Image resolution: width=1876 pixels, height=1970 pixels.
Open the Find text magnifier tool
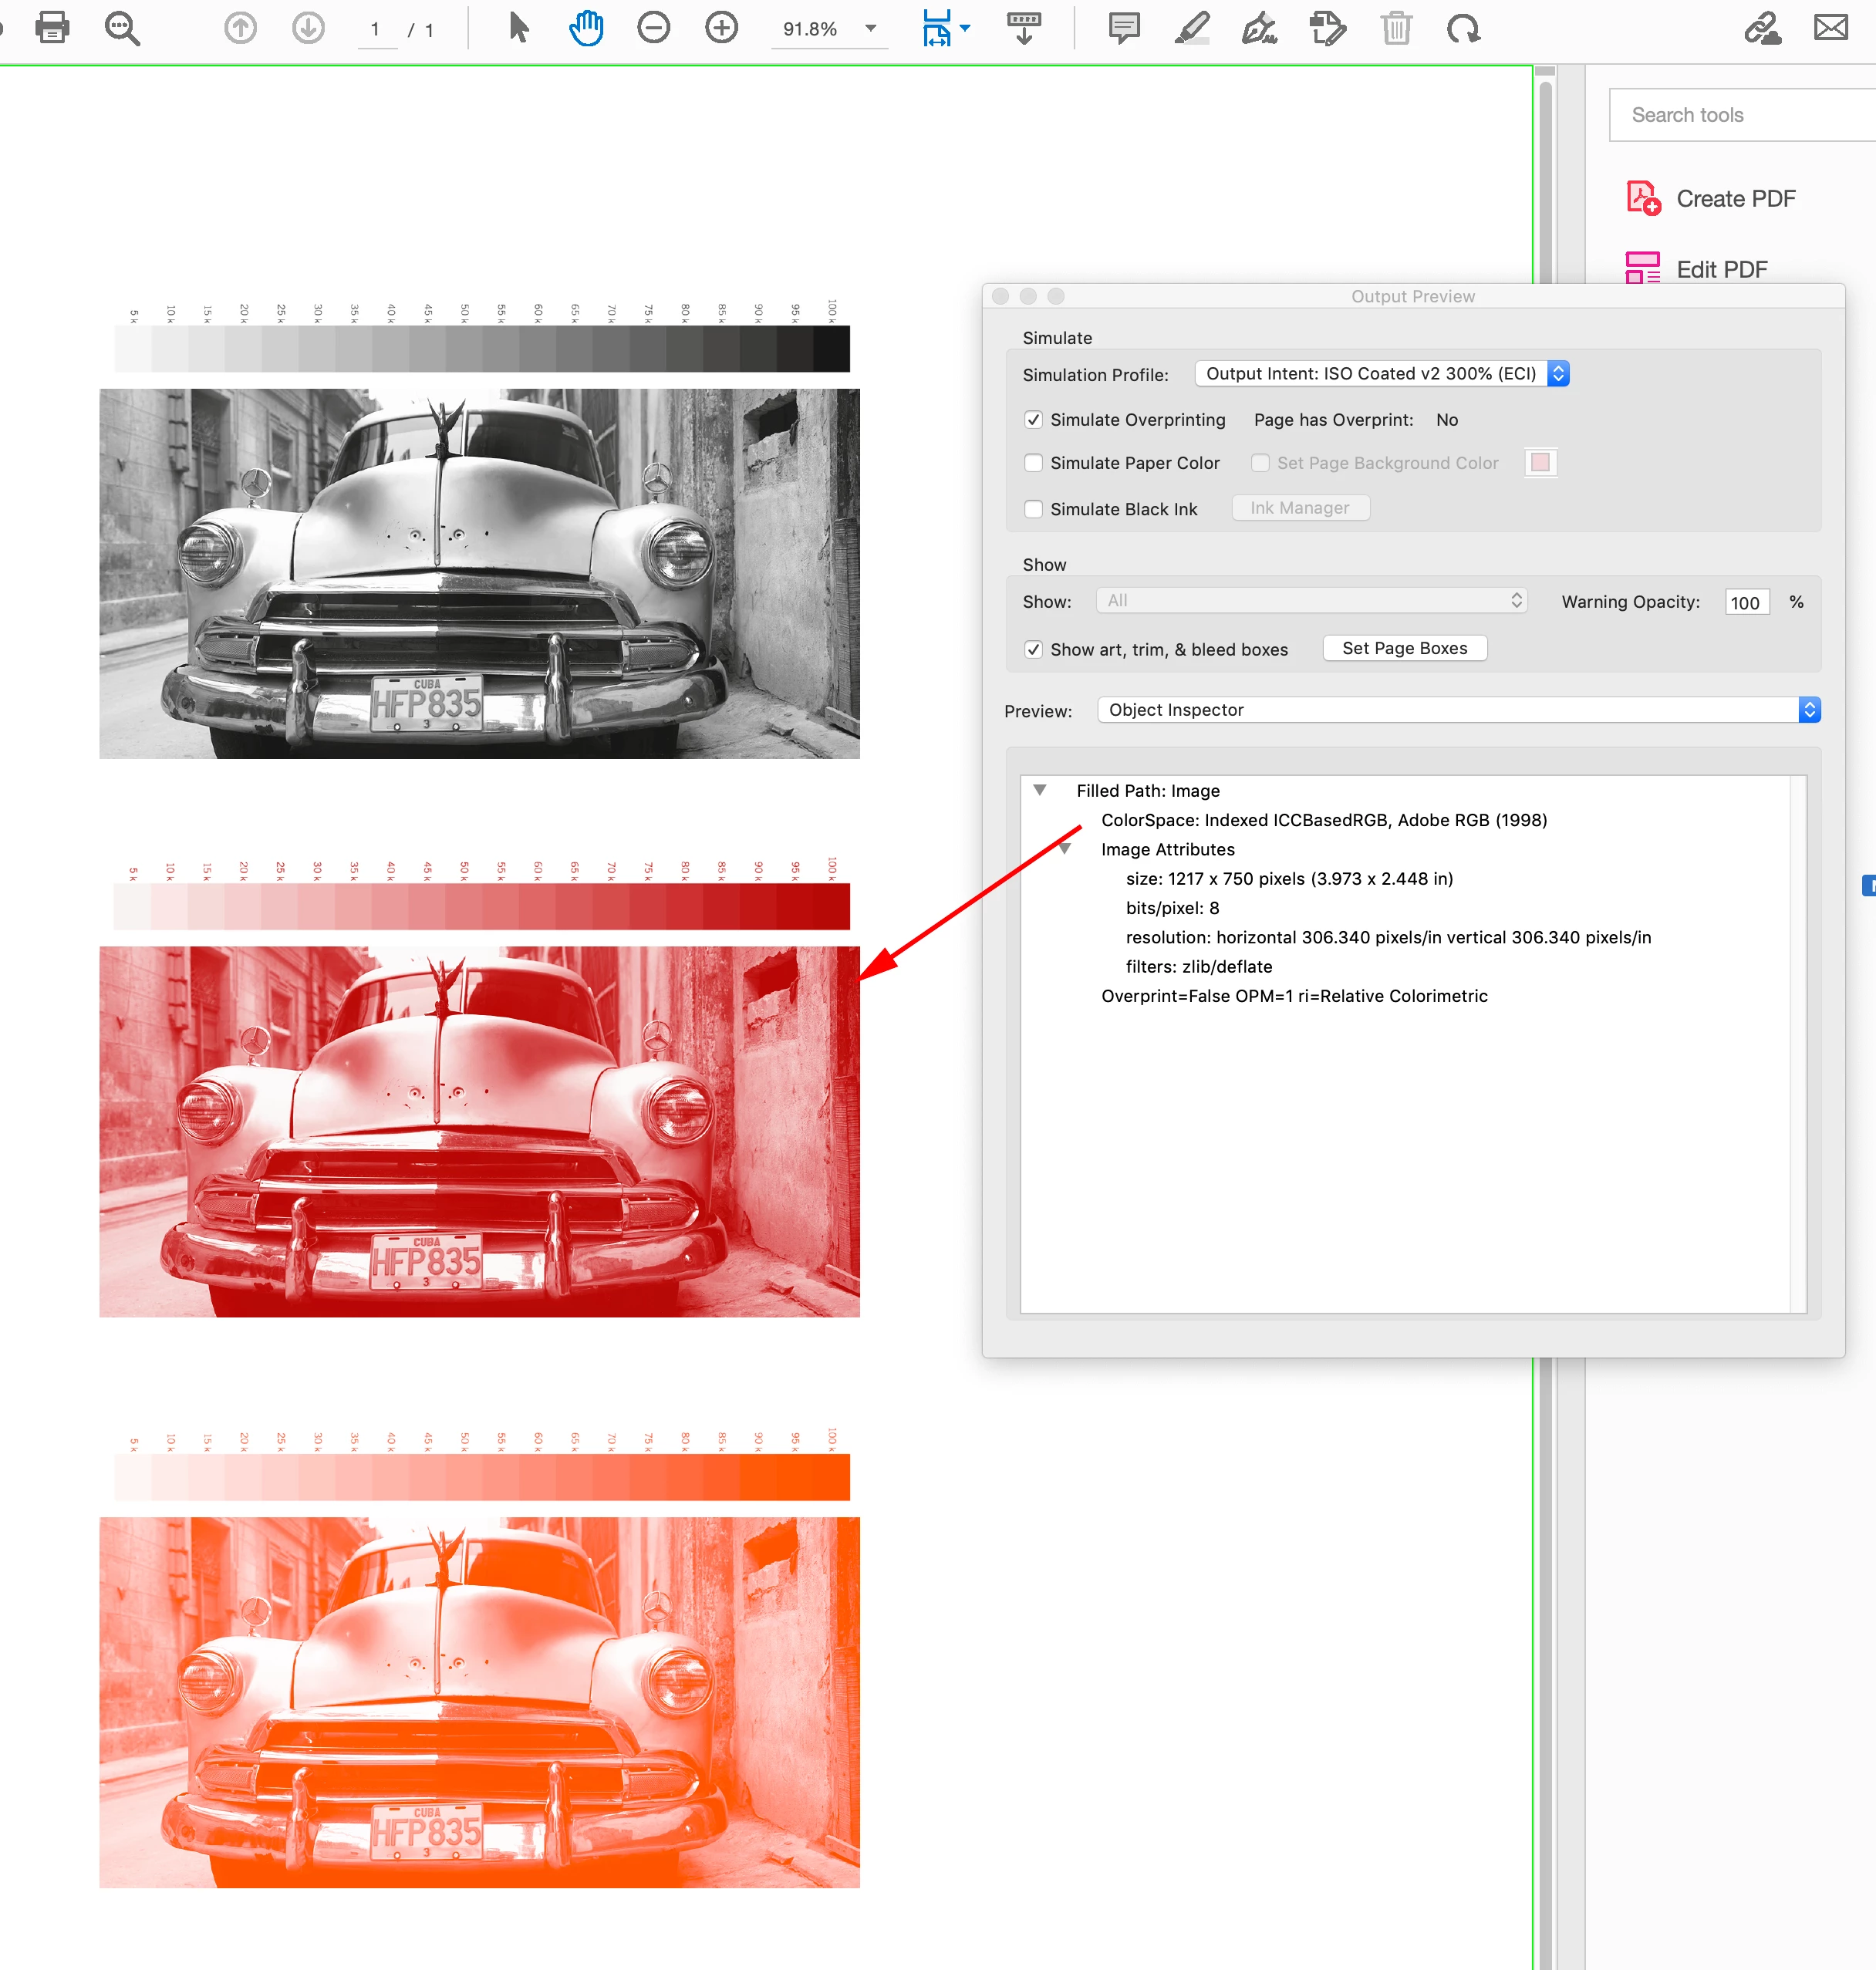(x=122, y=28)
